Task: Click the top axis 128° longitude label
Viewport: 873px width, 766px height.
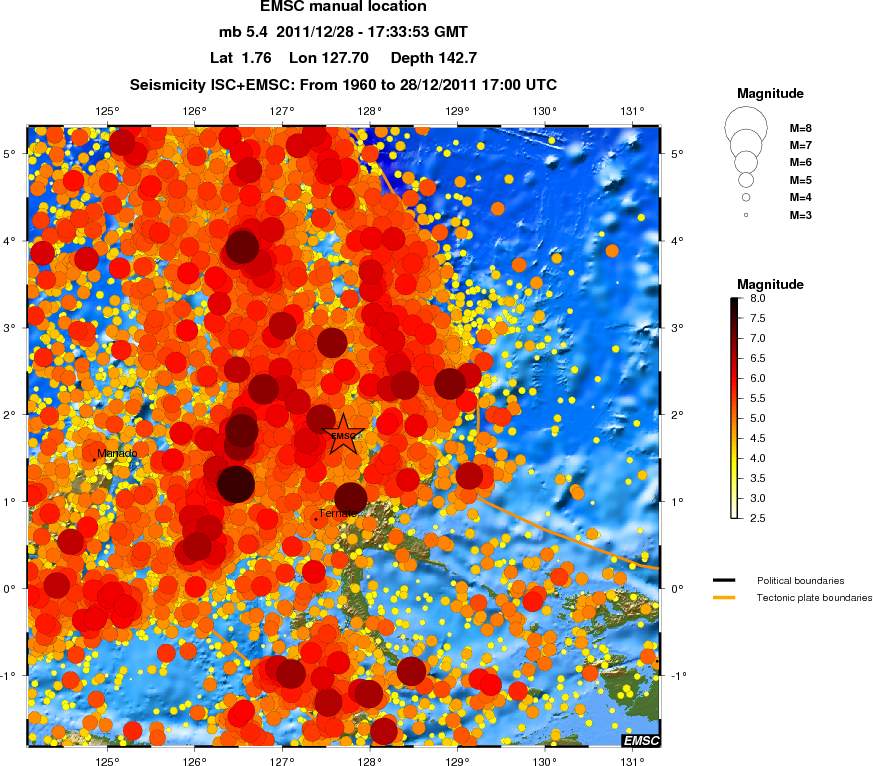Action: coord(370,111)
